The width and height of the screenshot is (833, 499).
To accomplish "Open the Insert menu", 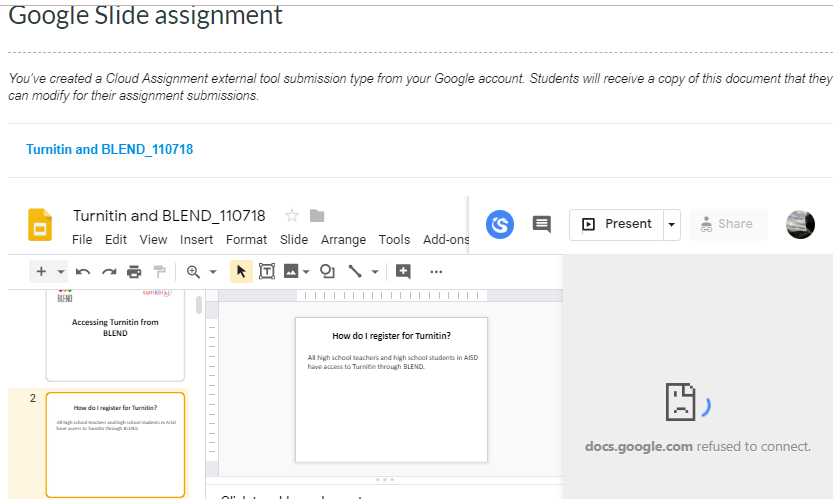I will [196, 240].
